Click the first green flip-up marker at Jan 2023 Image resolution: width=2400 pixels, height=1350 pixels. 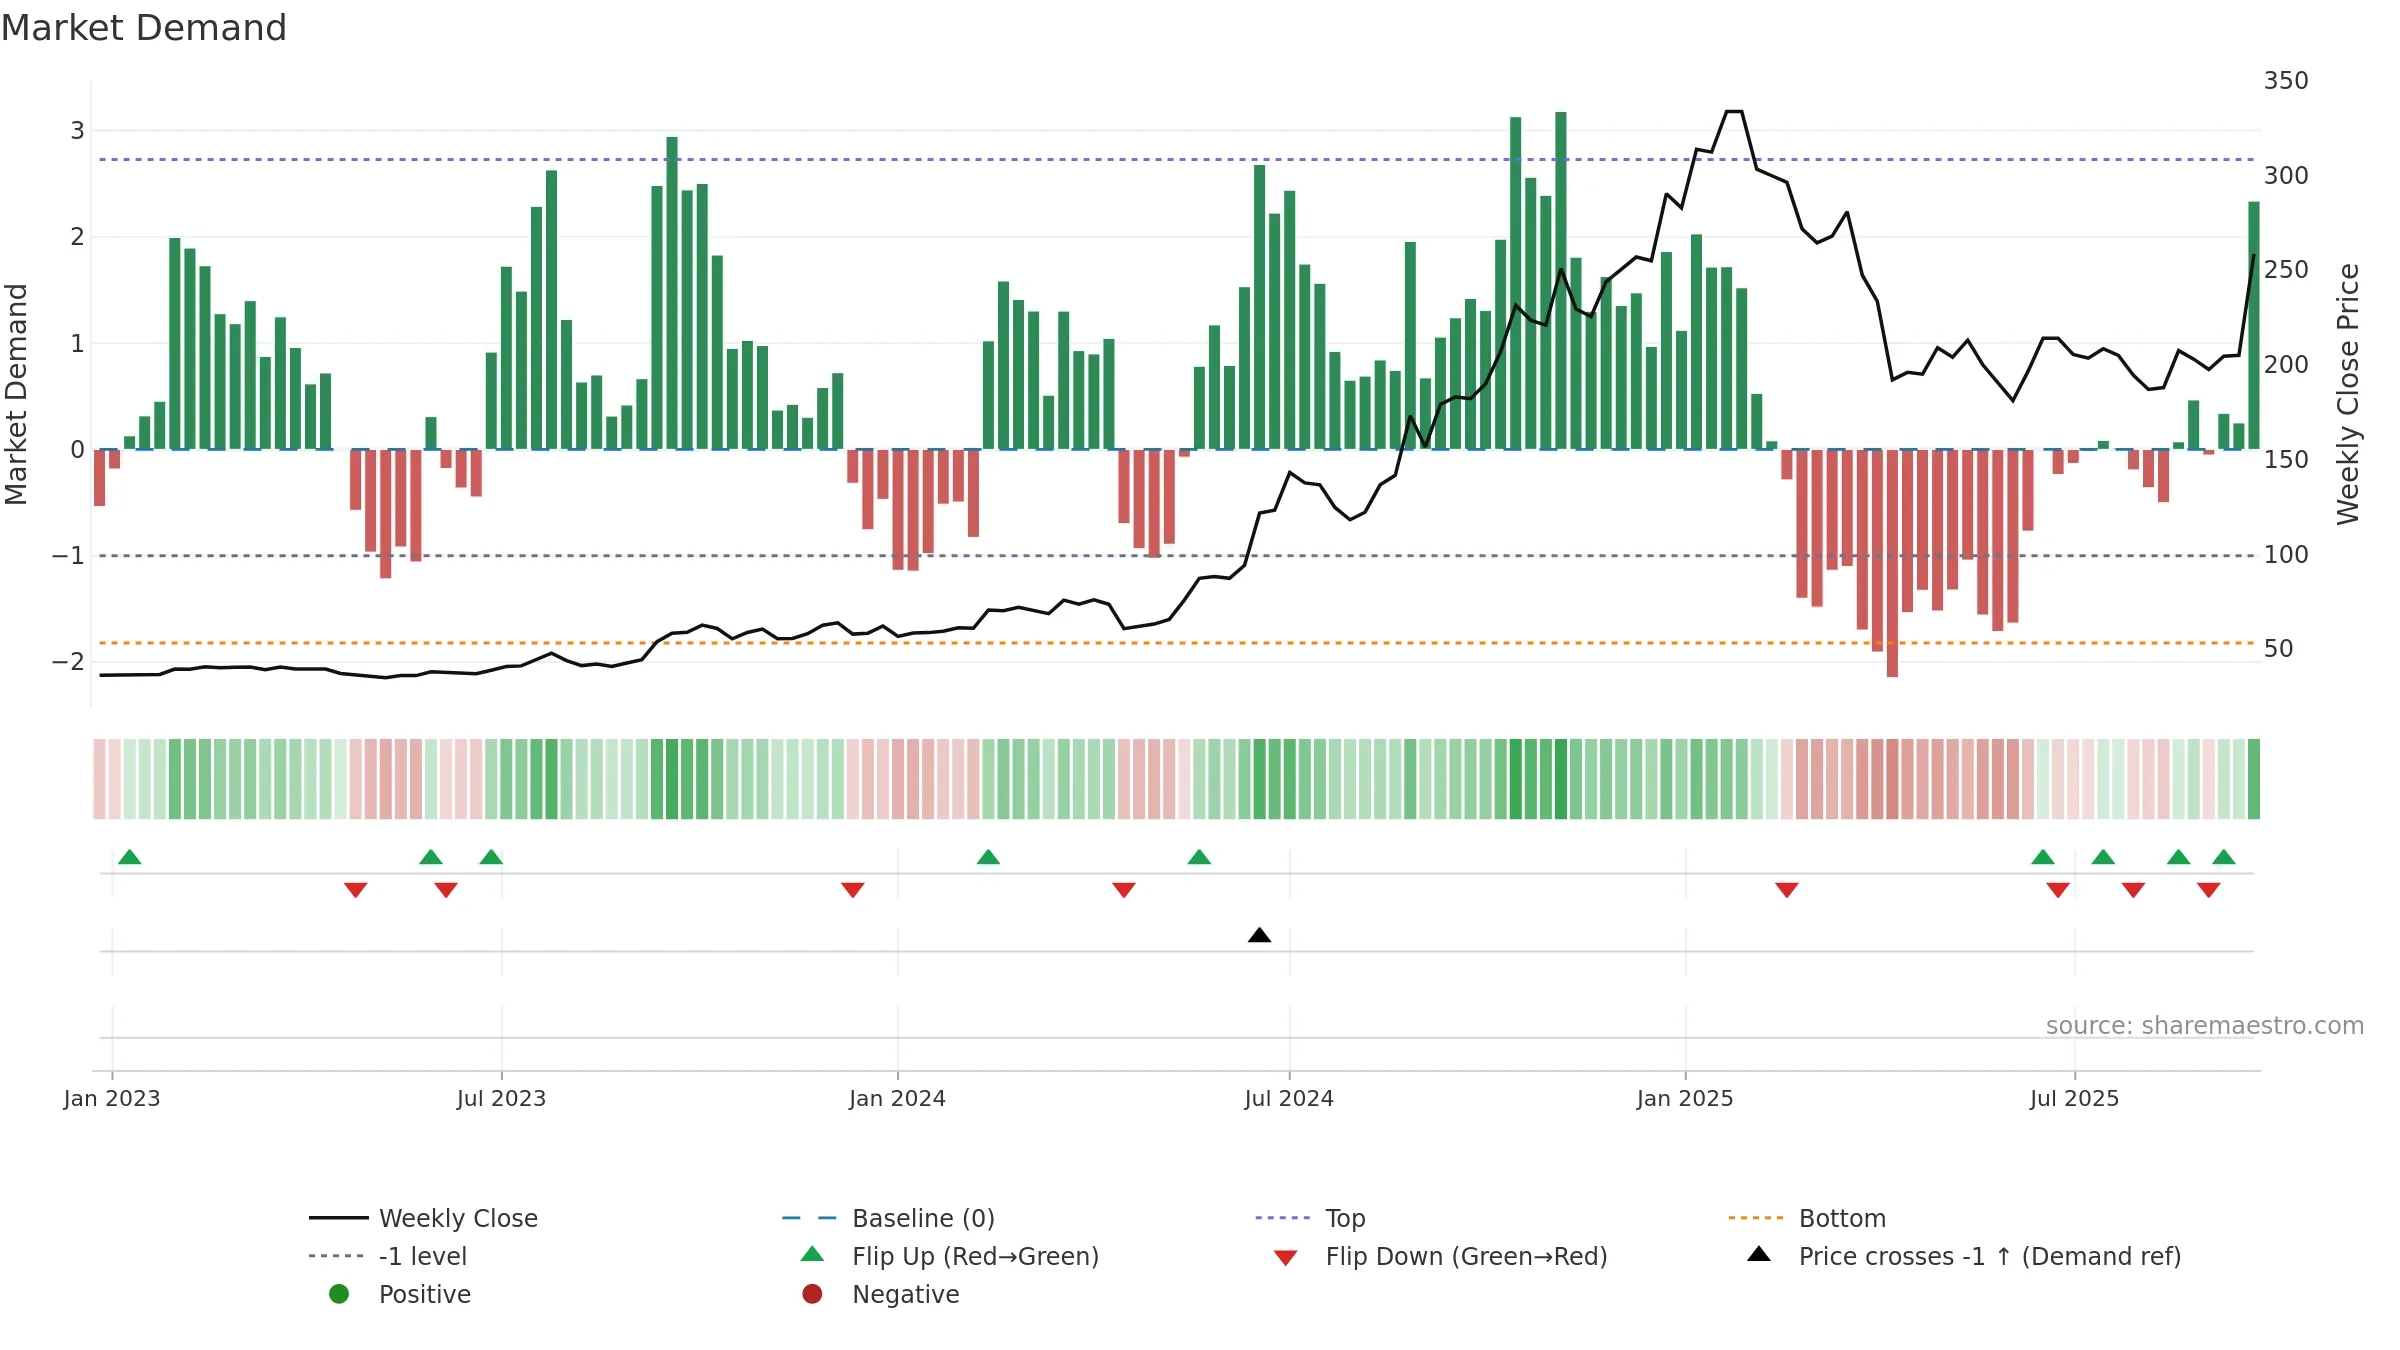pos(130,857)
